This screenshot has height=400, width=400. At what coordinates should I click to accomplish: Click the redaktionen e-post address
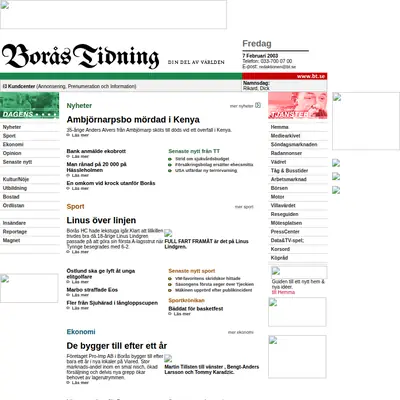point(277,67)
